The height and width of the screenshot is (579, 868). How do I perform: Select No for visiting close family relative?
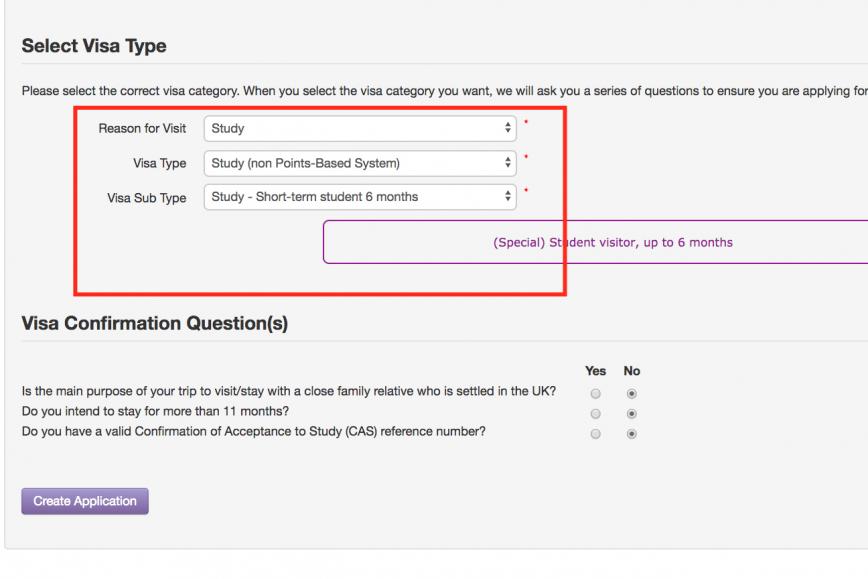[631, 394]
